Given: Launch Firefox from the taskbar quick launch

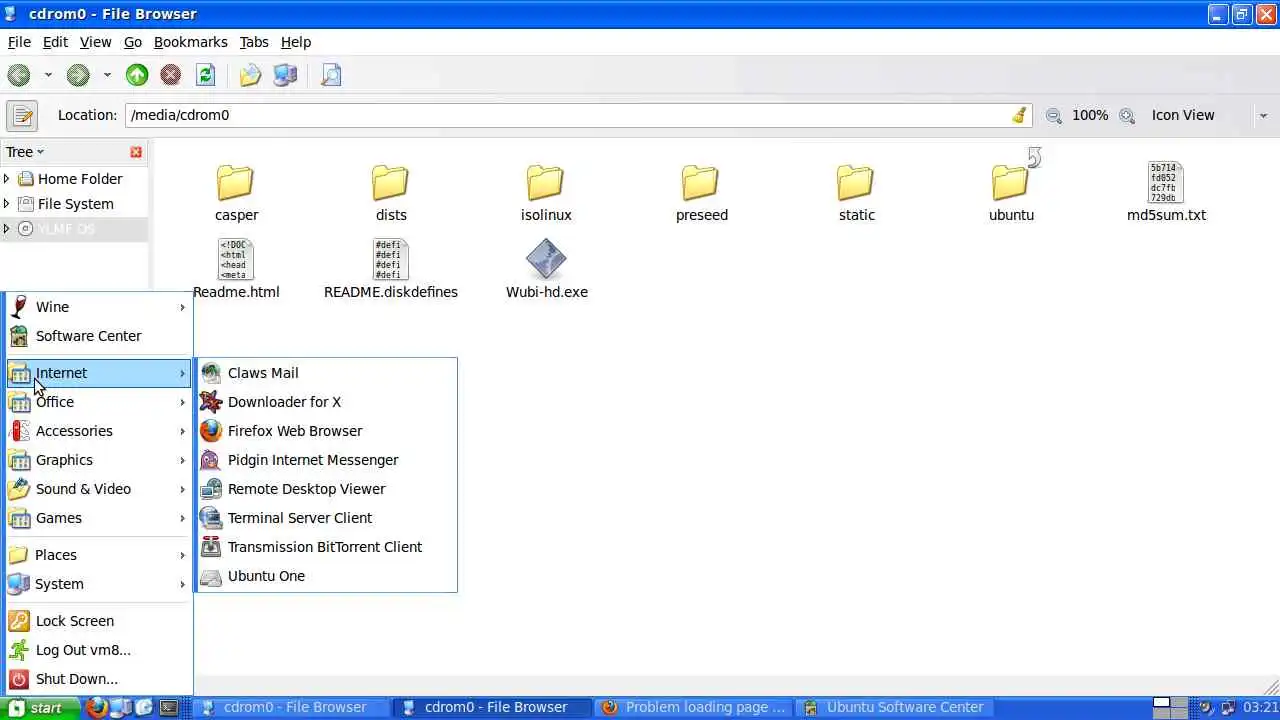Looking at the screenshot, I should point(96,707).
